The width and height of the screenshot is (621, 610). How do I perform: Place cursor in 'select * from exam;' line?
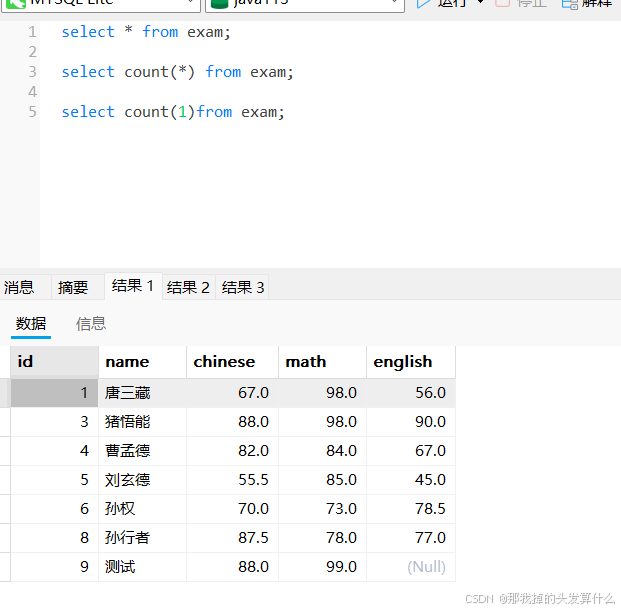click(x=146, y=32)
